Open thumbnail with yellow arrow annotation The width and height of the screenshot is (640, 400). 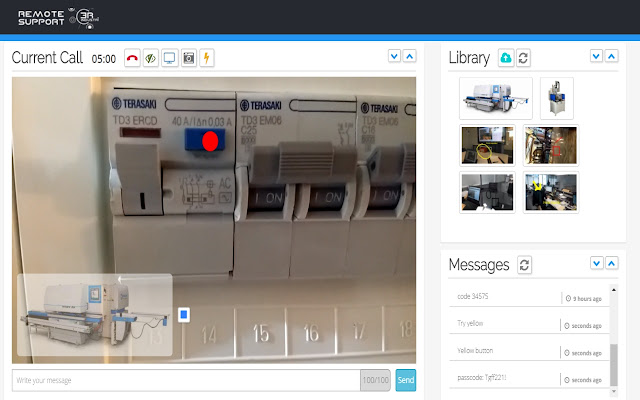[551, 192]
